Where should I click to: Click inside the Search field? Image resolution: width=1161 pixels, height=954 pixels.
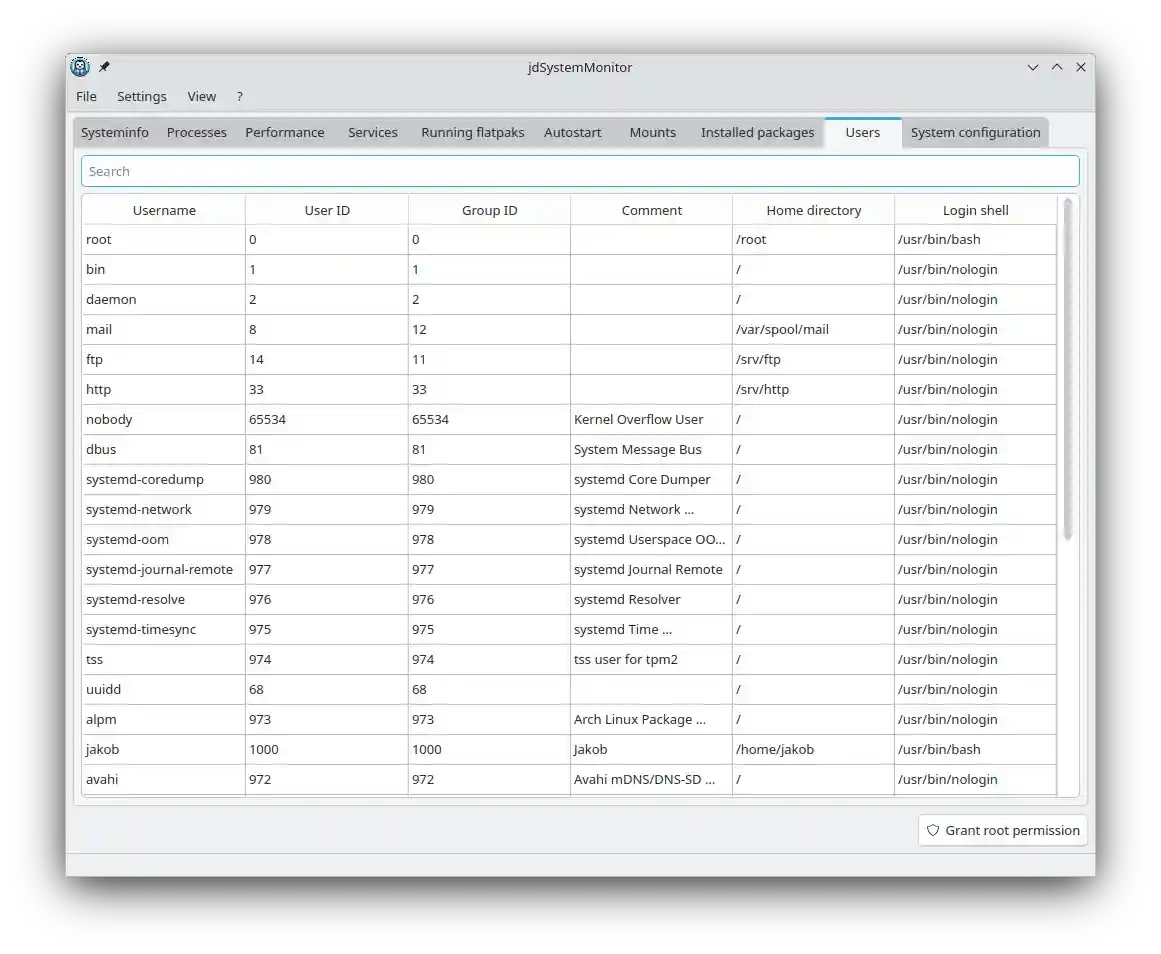[580, 171]
